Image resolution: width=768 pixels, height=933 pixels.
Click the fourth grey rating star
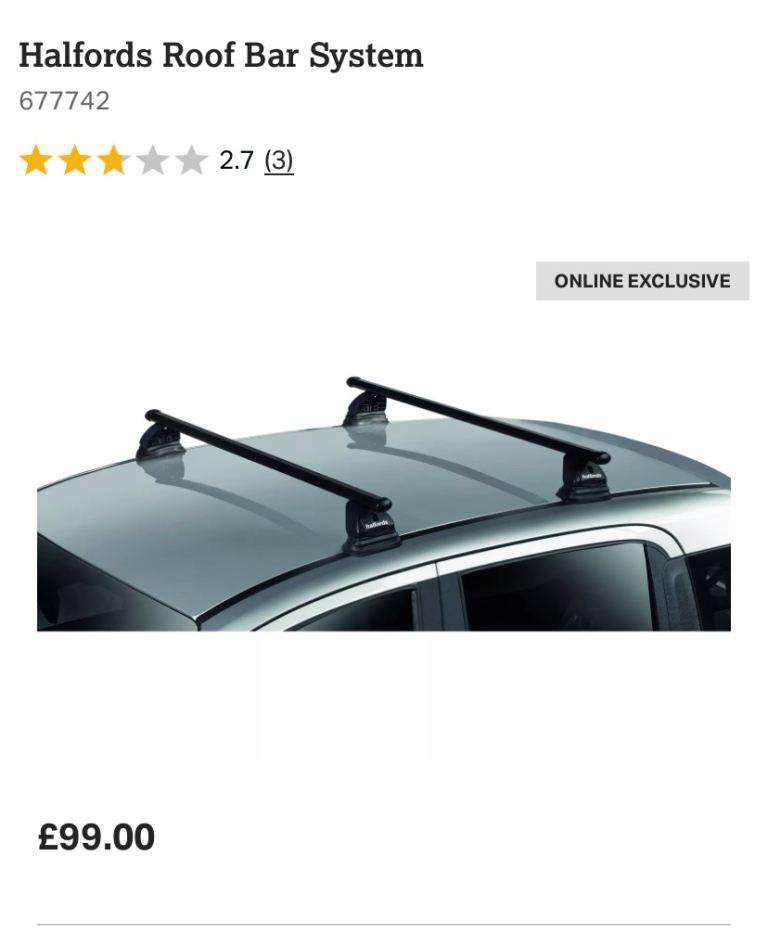pyautogui.click(x=152, y=161)
